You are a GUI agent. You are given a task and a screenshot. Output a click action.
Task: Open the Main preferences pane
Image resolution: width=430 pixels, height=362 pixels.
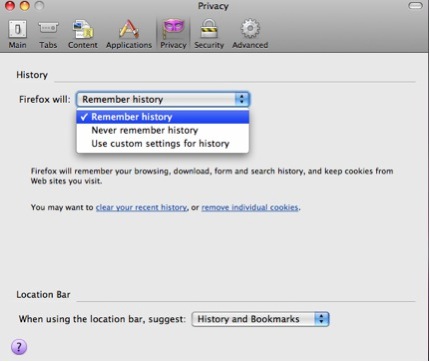17,35
